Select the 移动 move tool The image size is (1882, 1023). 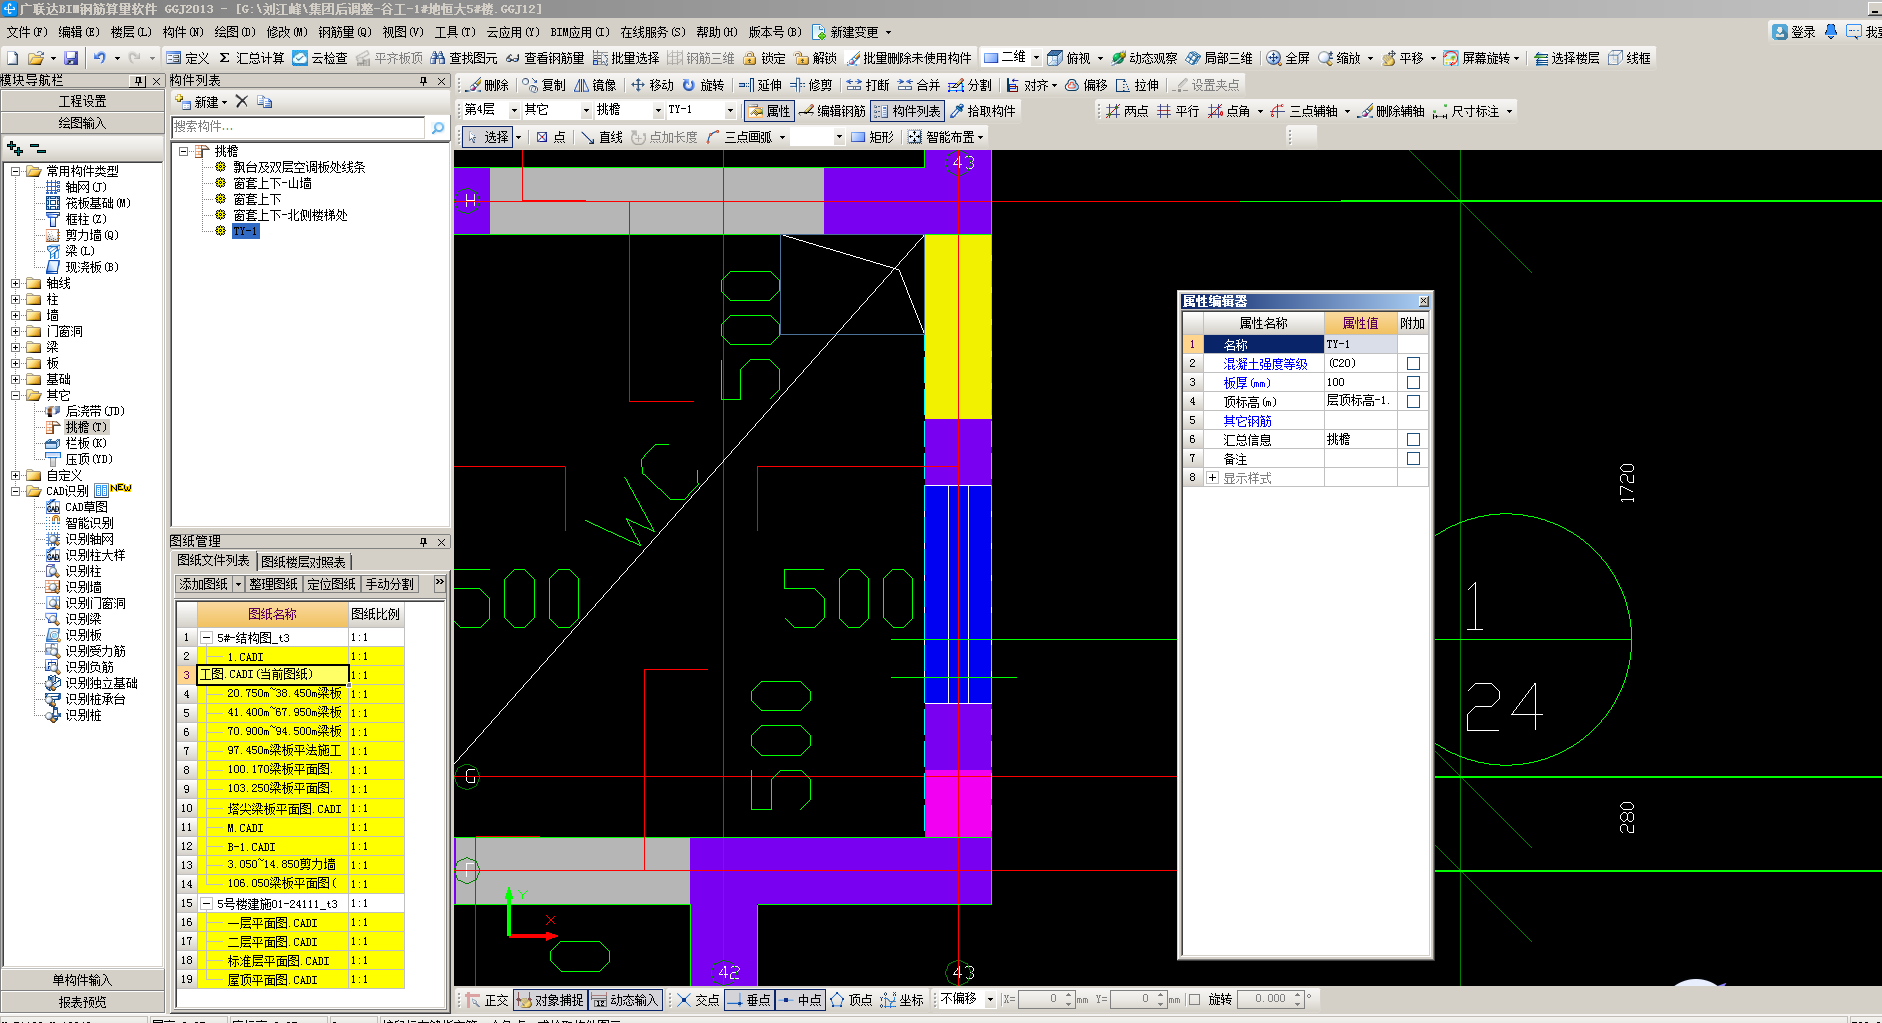coord(652,85)
